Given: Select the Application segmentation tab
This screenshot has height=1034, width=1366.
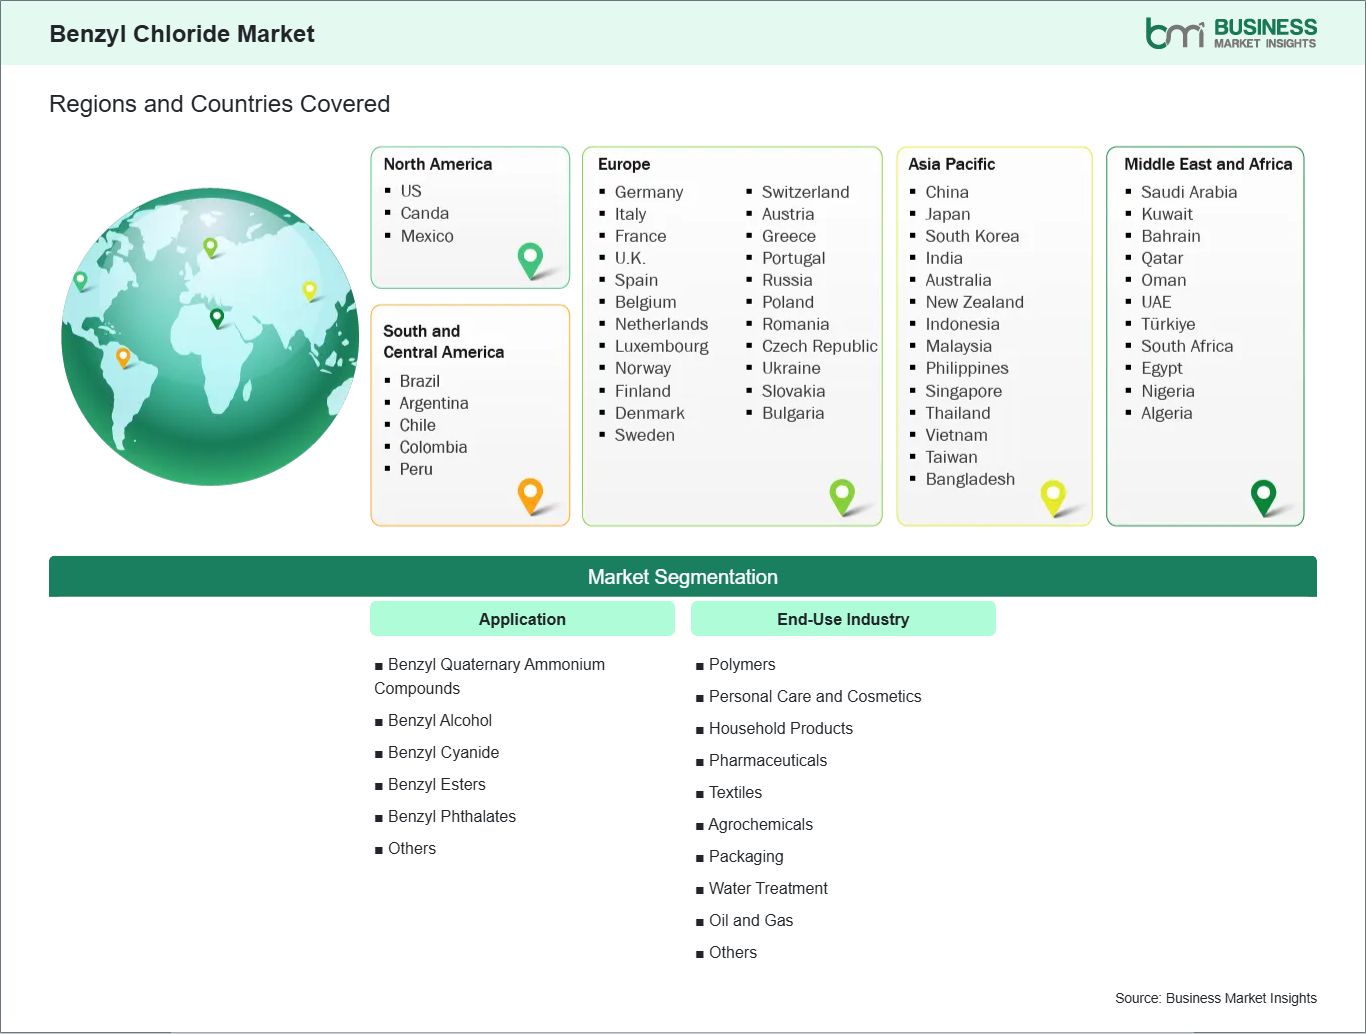Looking at the screenshot, I should (522, 619).
